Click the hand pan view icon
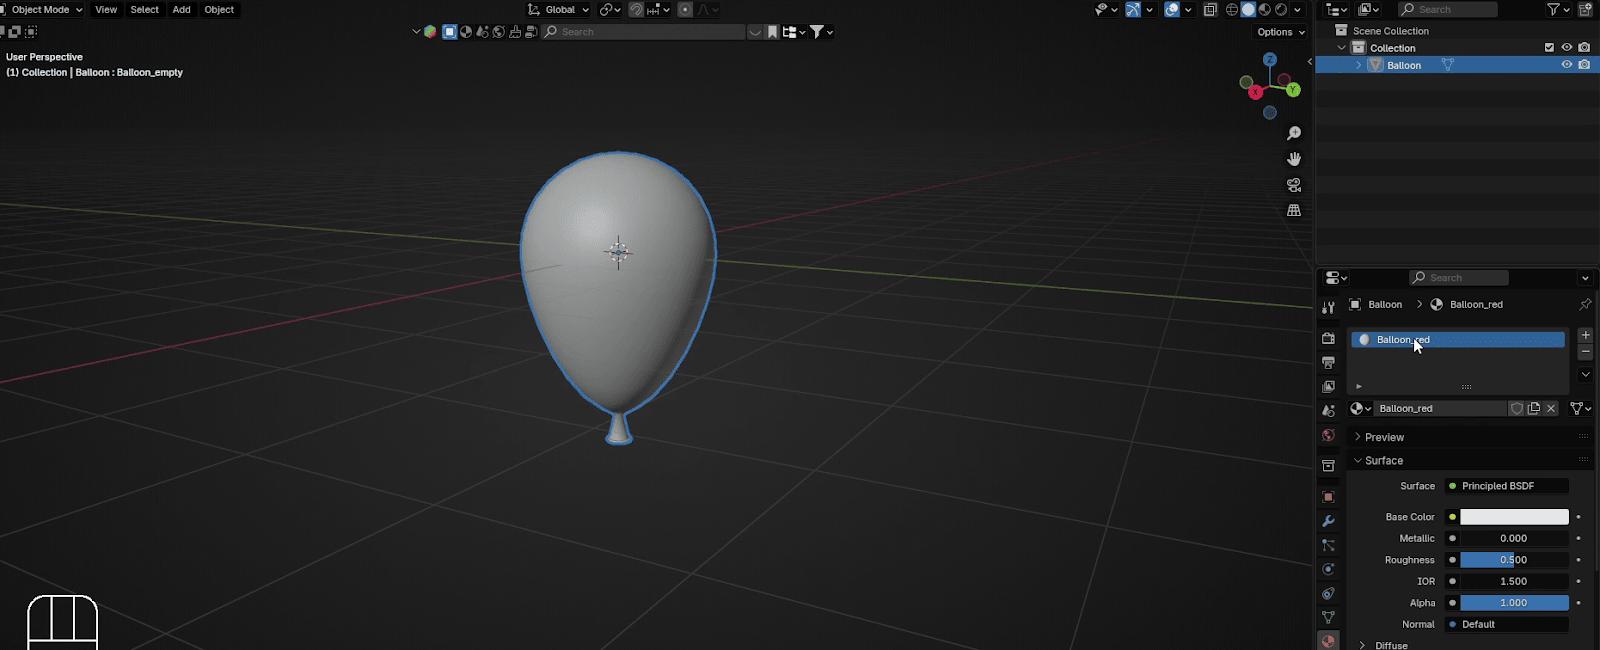1600x650 pixels. click(x=1294, y=159)
